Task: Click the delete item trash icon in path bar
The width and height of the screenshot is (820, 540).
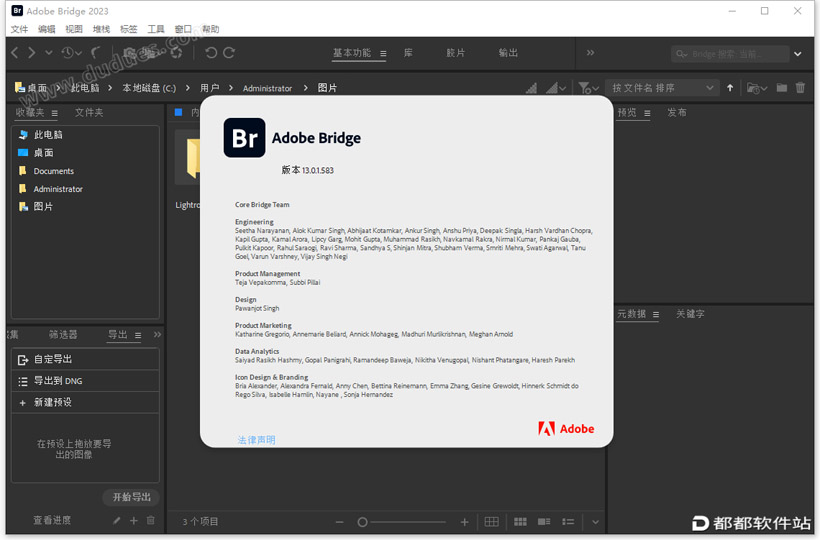Action: [801, 88]
